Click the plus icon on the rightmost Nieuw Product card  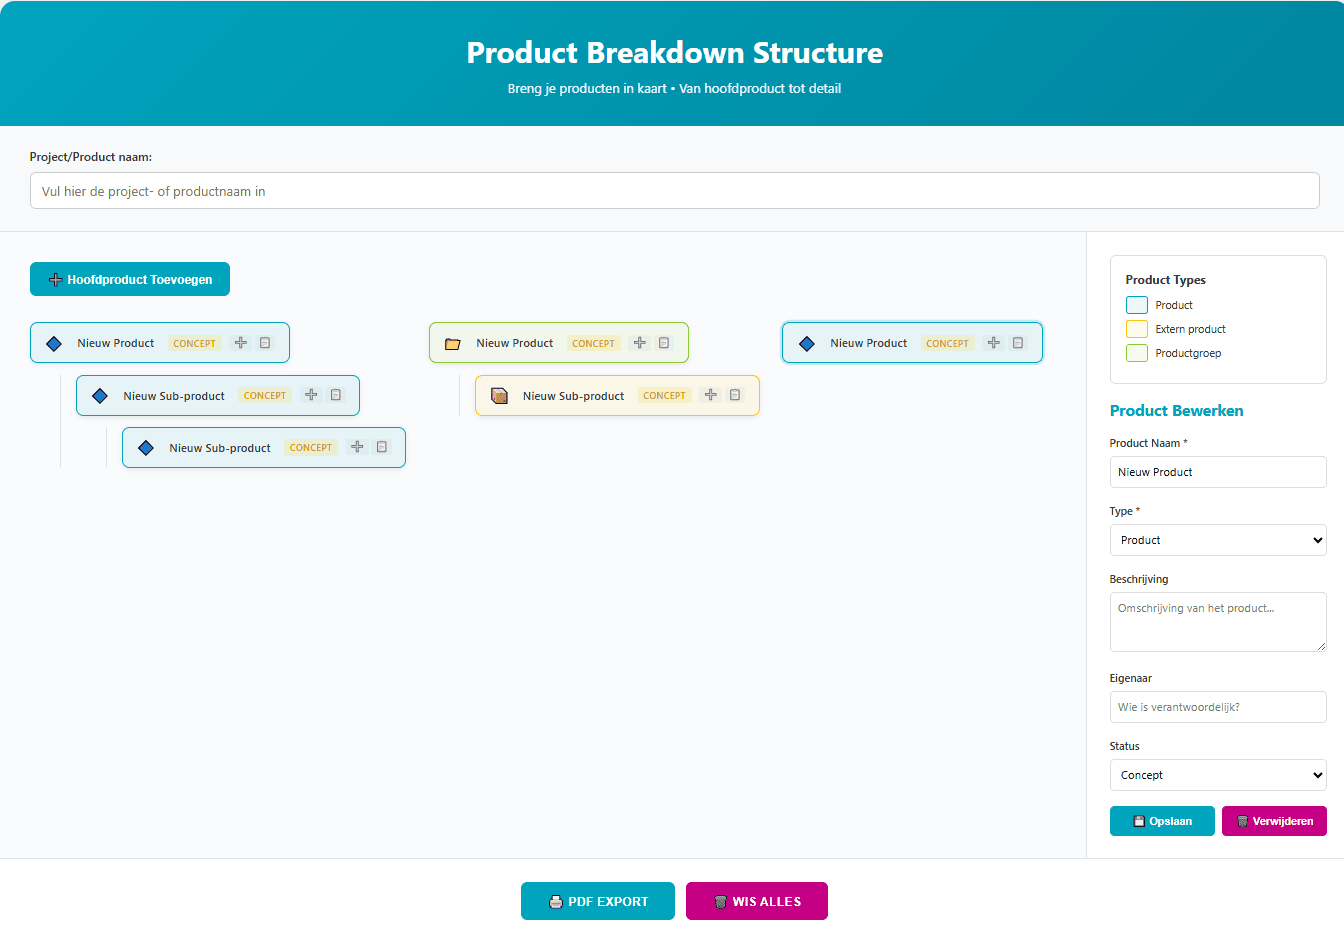[x=993, y=342]
